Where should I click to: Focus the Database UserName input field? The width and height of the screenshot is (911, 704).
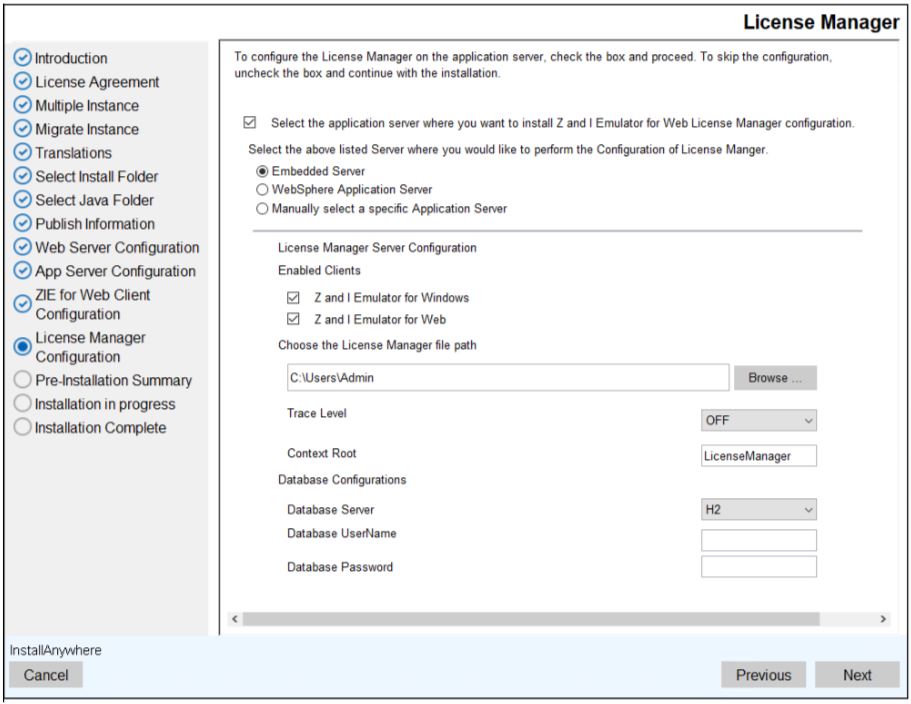[x=759, y=541]
